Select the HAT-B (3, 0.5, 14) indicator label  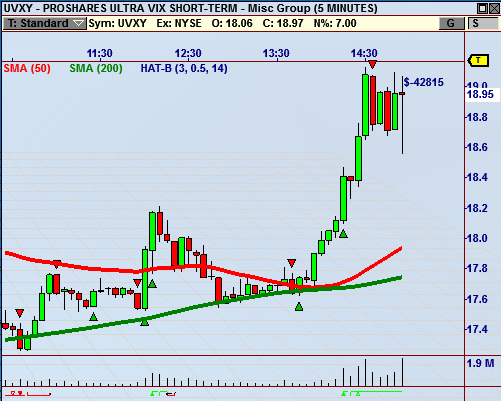tap(184, 69)
